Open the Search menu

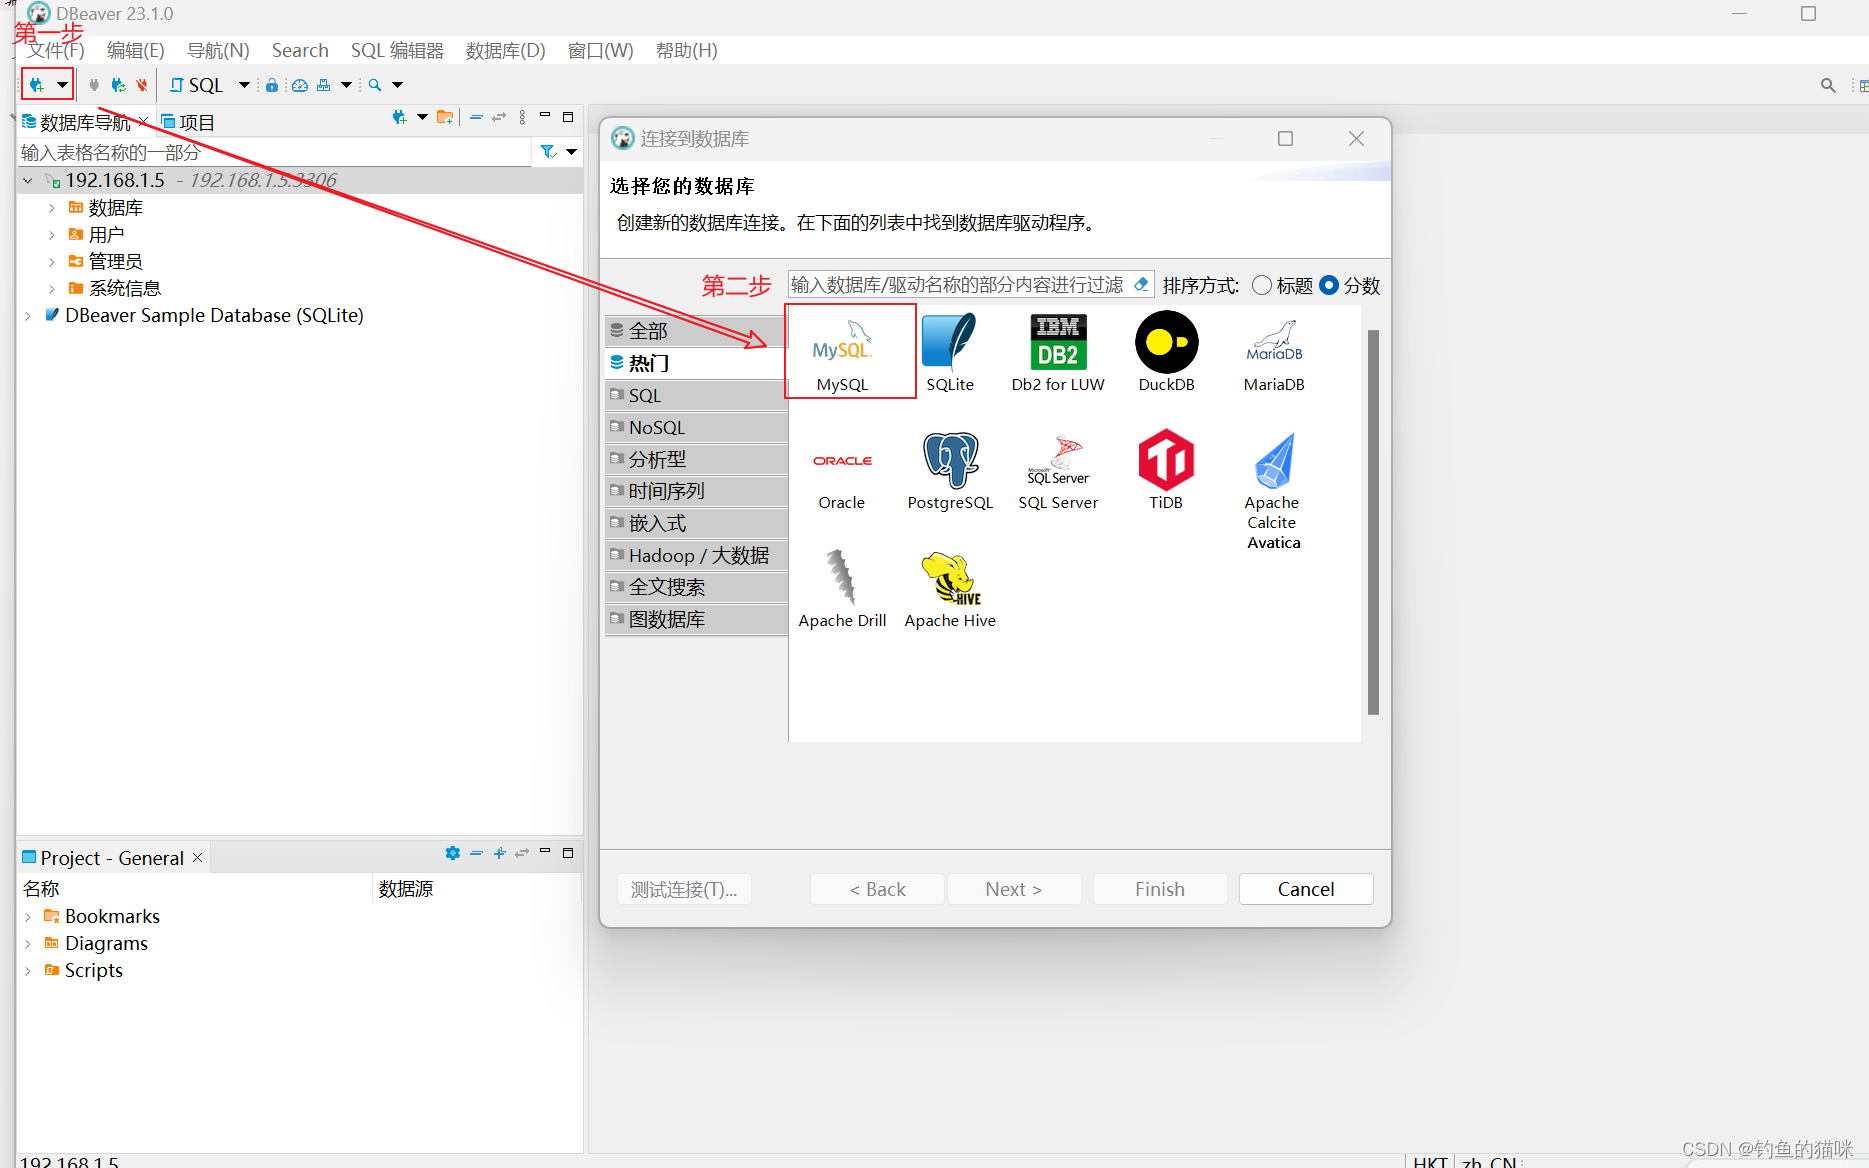pyautogui.click(x=300, y=50)
